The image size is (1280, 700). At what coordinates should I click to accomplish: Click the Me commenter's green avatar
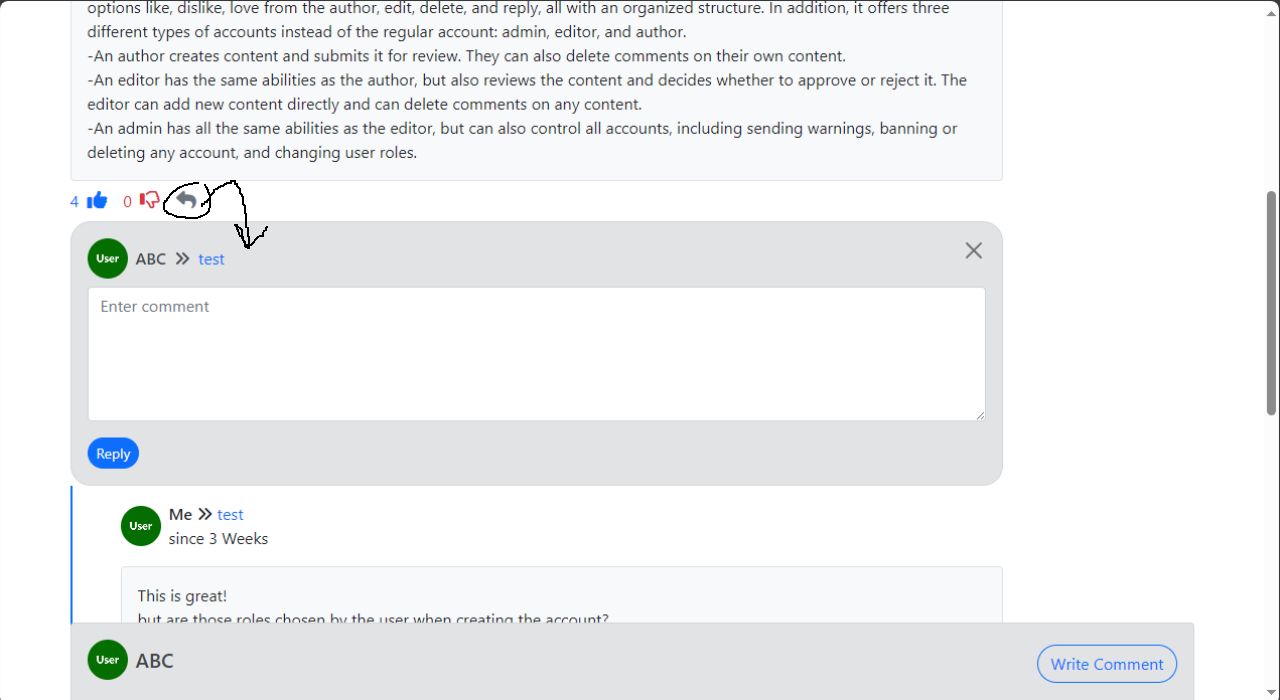coord(141,526)
